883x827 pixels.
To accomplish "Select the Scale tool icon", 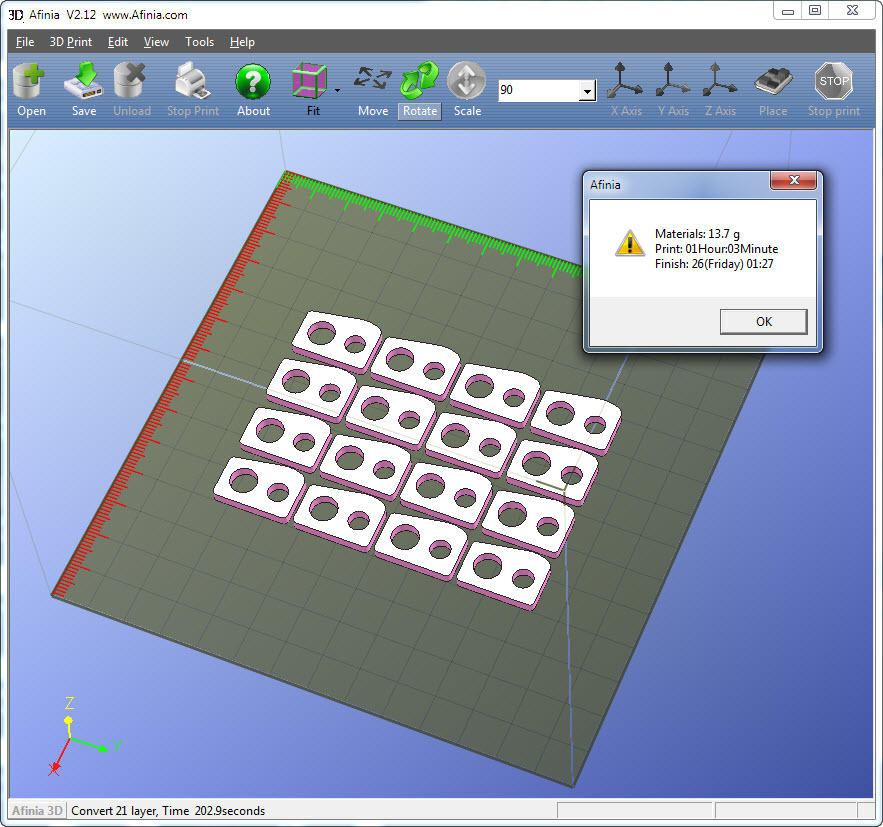I will [x=467, y=81].
